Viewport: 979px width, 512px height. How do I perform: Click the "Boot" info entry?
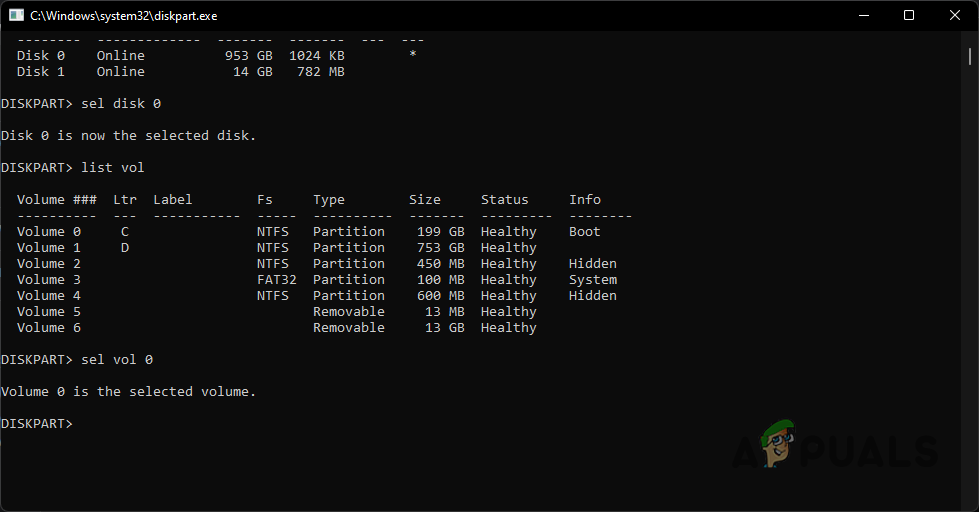584,232
